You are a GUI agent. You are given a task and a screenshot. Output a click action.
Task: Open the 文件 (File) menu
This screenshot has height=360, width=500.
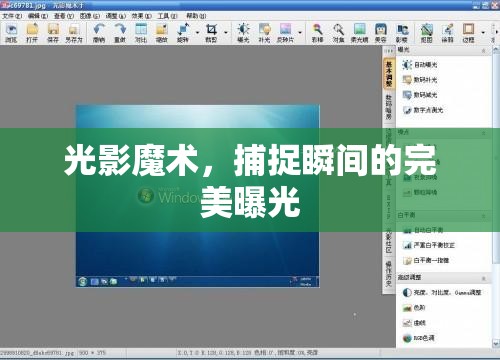point(12,16)
